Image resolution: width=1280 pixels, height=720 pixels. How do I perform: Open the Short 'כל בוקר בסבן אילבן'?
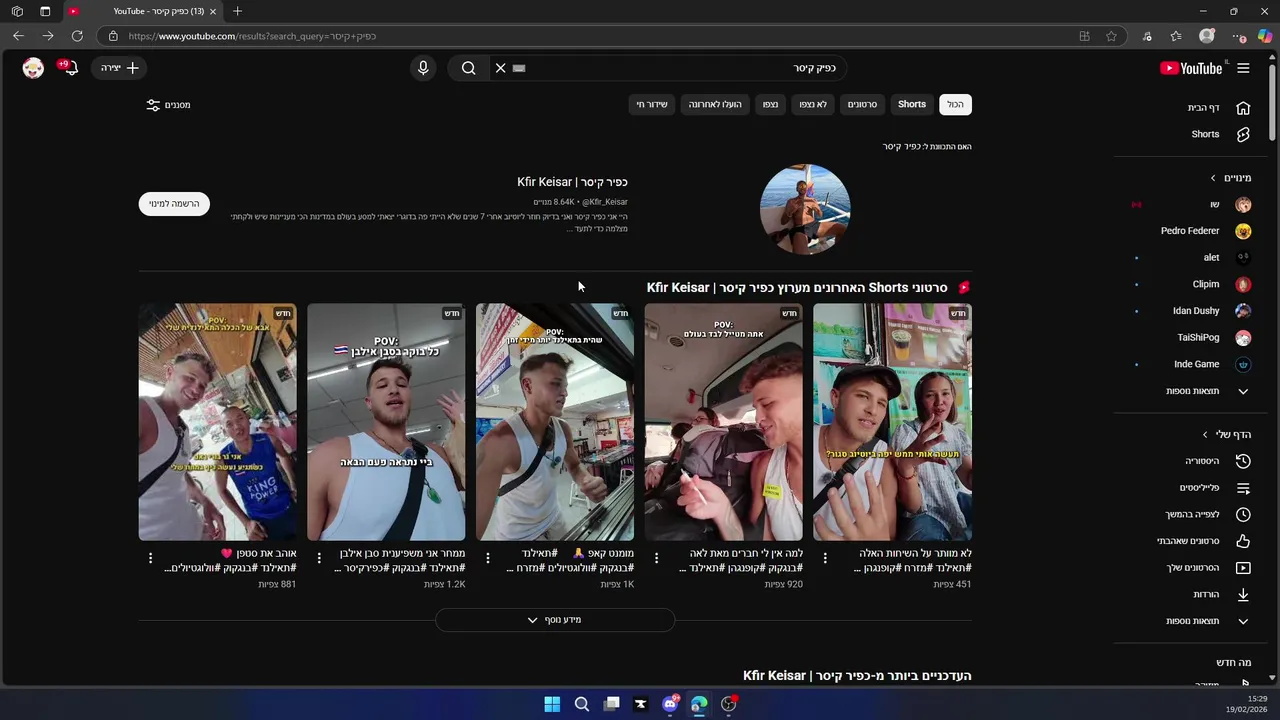click(x=386, y=422)
